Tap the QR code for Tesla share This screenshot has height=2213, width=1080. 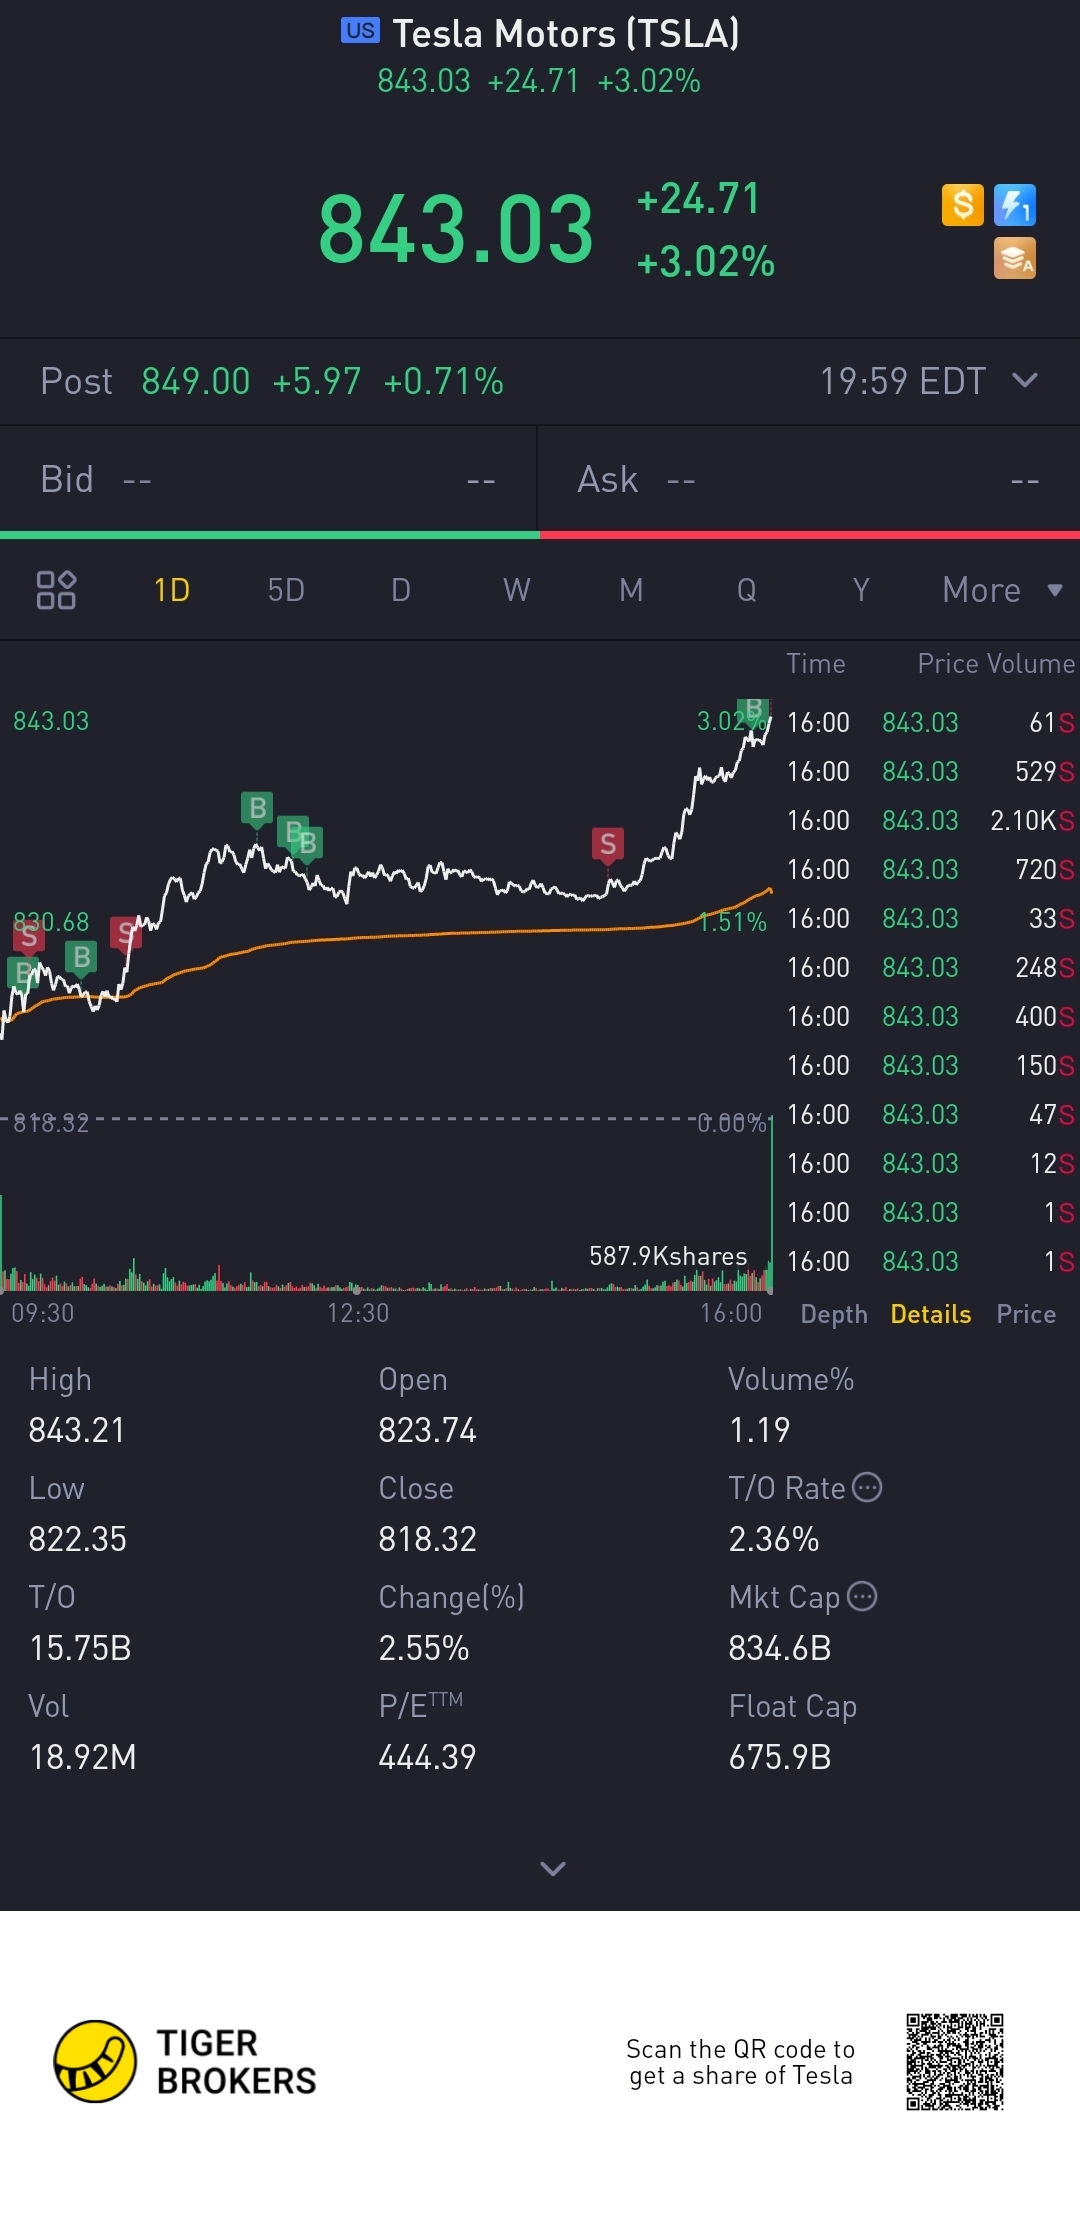coord(955,2061)
